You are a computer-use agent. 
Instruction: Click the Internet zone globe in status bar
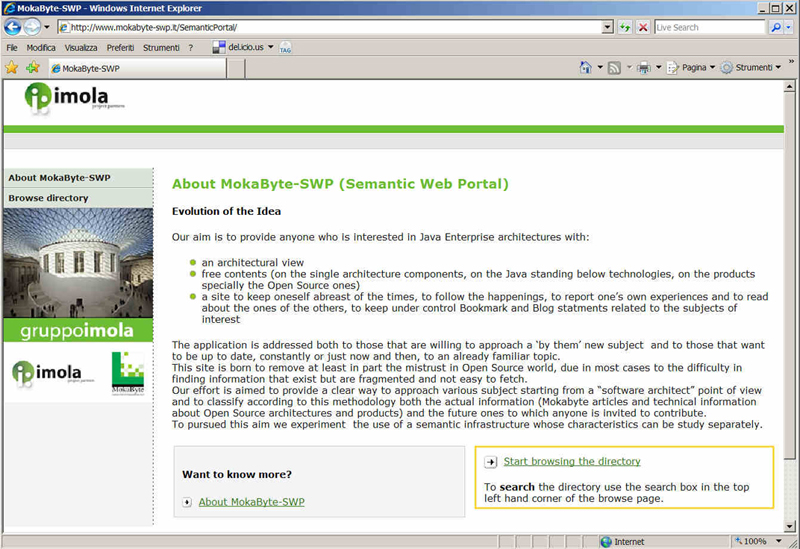(606, 542)
